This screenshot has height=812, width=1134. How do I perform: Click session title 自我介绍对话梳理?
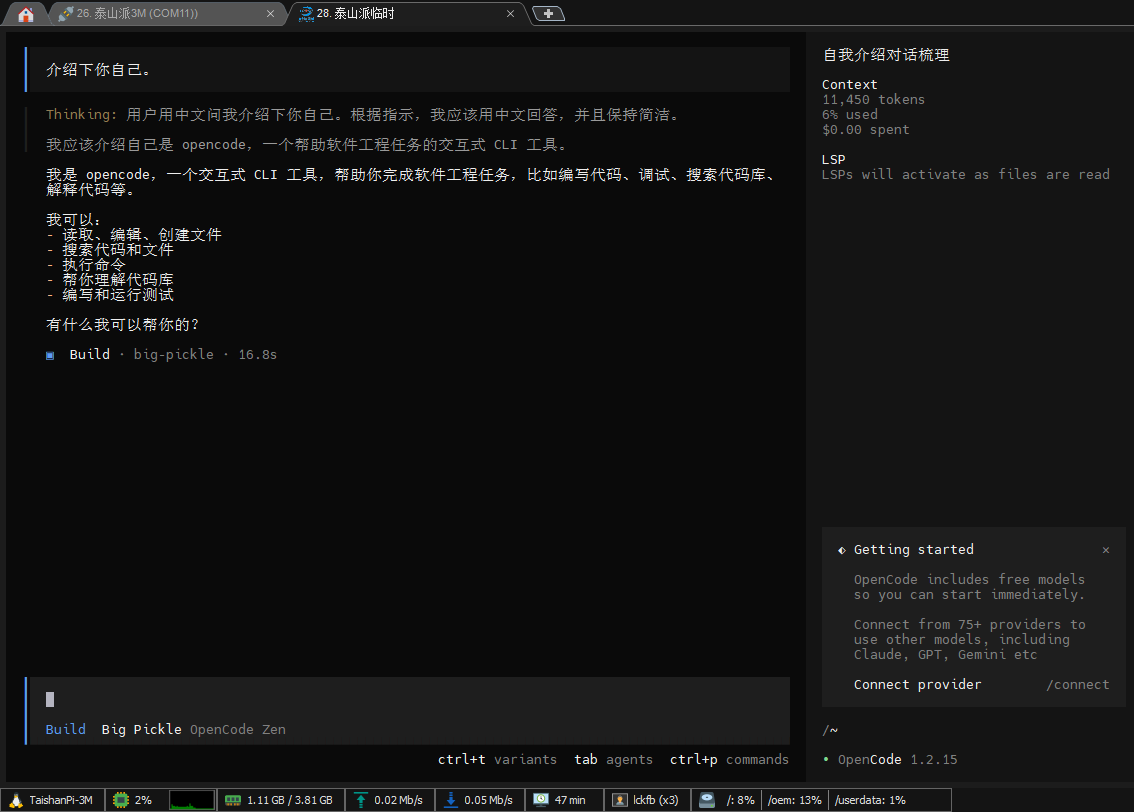(886, 54)
